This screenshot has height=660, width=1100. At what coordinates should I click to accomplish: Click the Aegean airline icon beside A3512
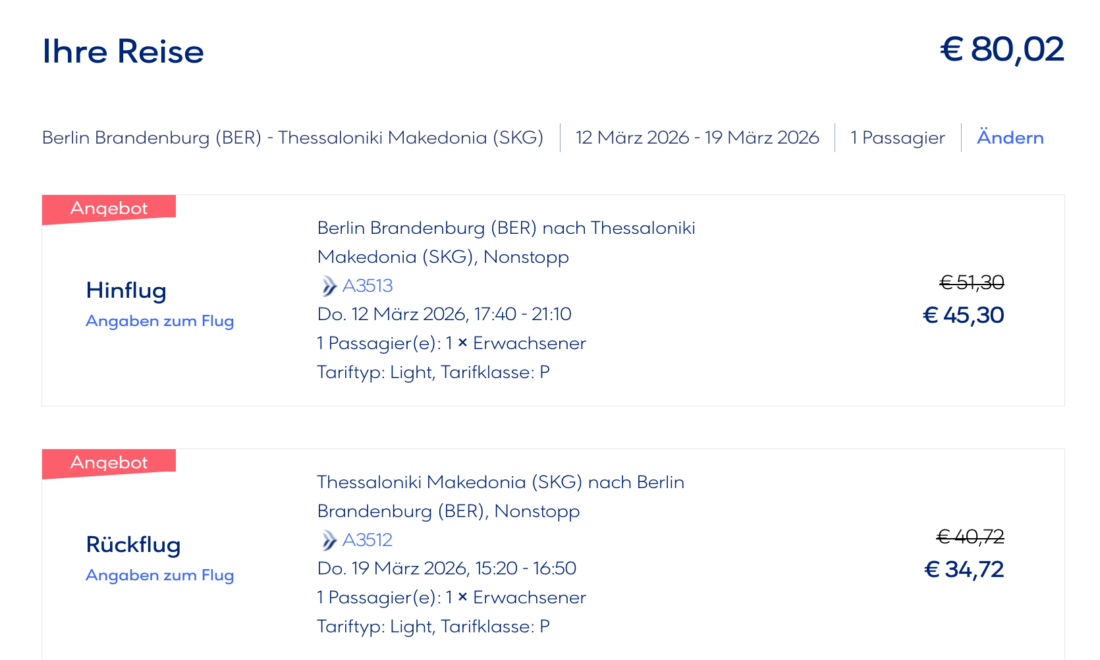coord(329,541)
